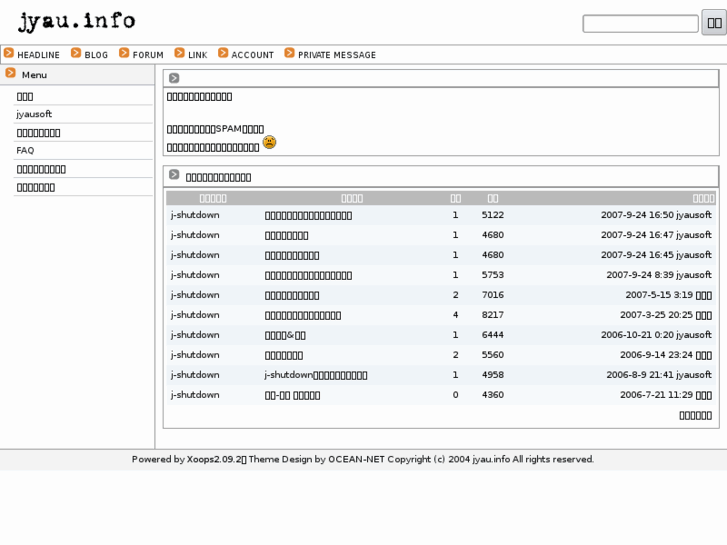Open the topic starting with j-shutdown text
The image size is (727, 545).
316,375
